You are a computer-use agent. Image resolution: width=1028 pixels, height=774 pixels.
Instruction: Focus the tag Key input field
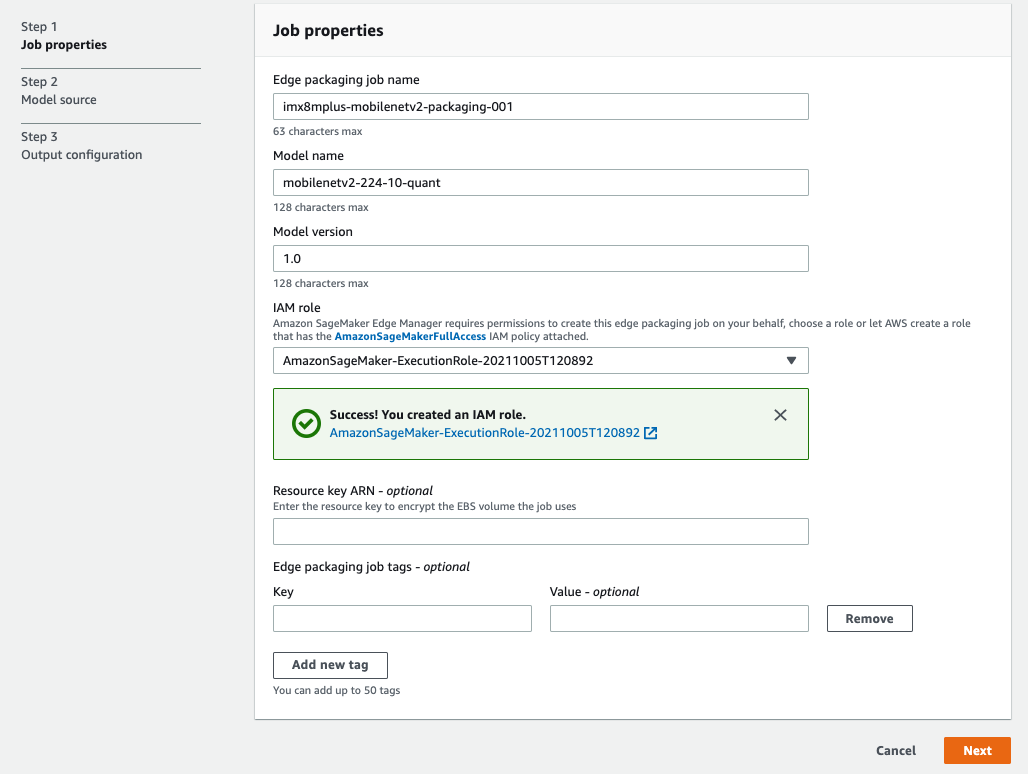click(403, 619)
